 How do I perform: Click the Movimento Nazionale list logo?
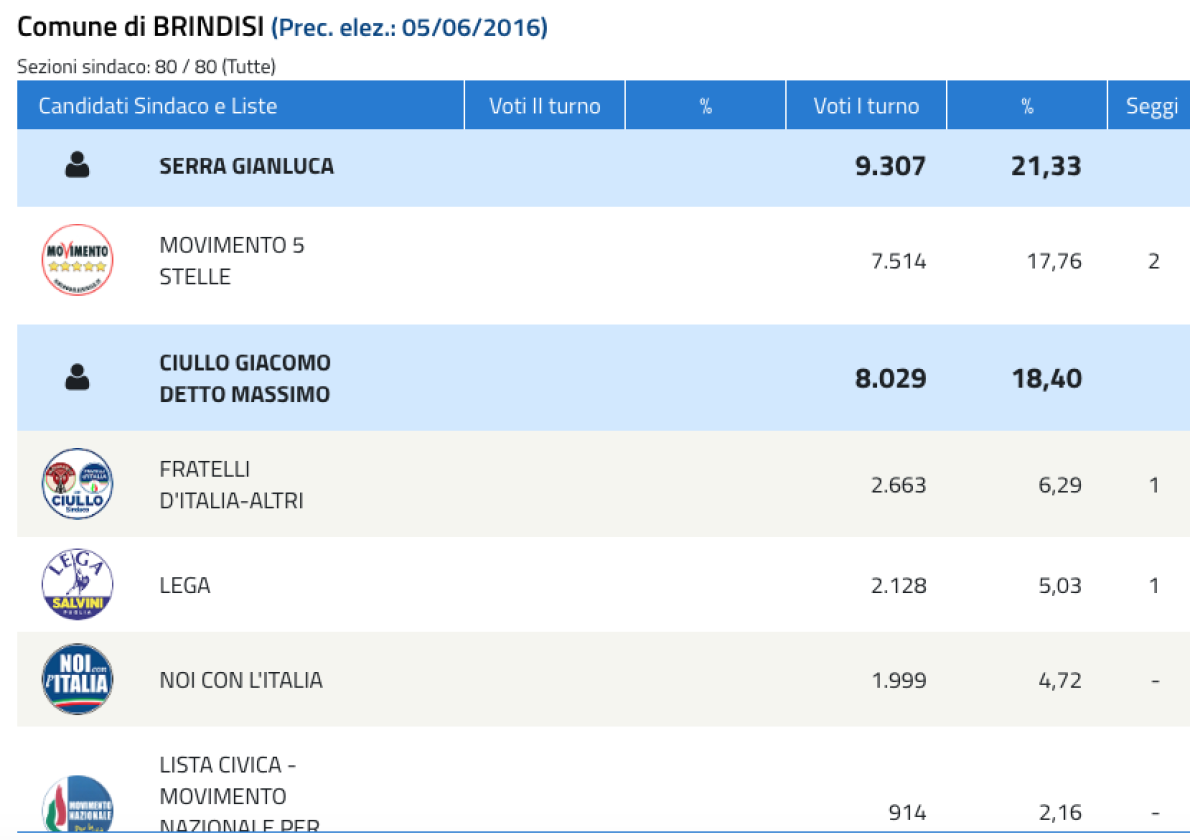click(77, 804)
